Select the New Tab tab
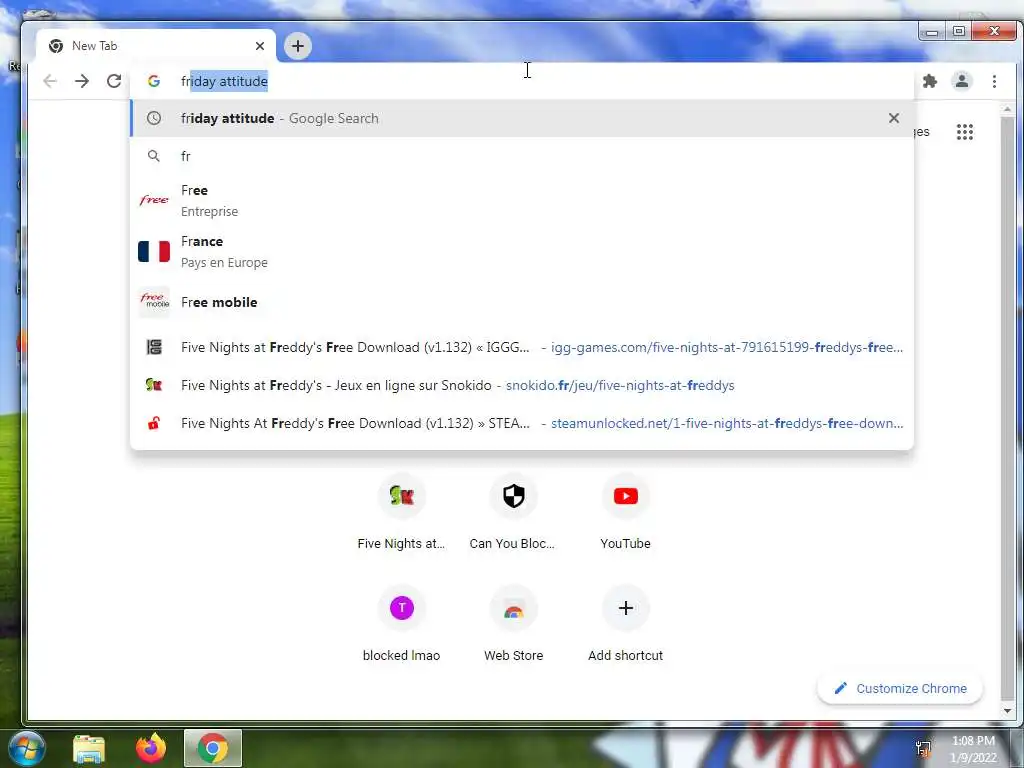1024x768 pixels. tap(156, 46)
